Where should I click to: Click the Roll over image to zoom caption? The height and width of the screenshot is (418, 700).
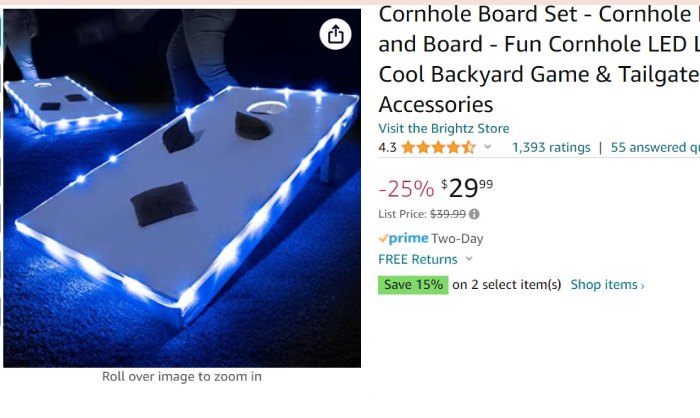coord(182,376)
